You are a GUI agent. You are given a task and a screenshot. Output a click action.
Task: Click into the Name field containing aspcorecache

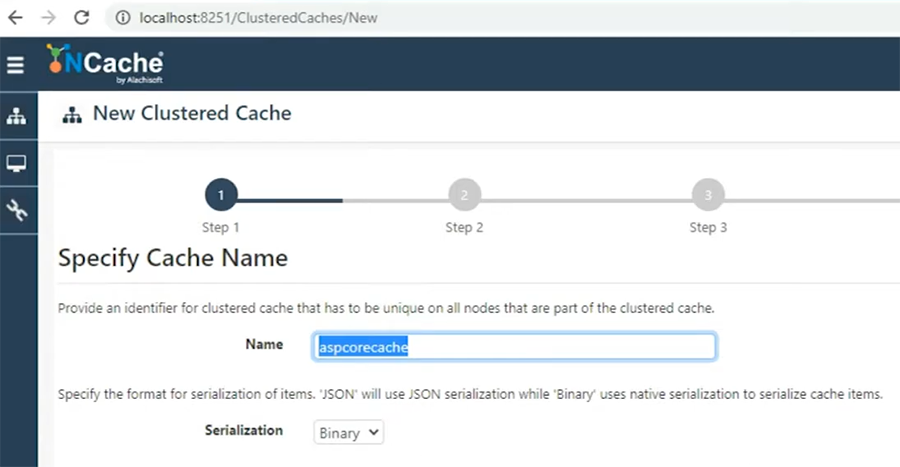[514, 347]
